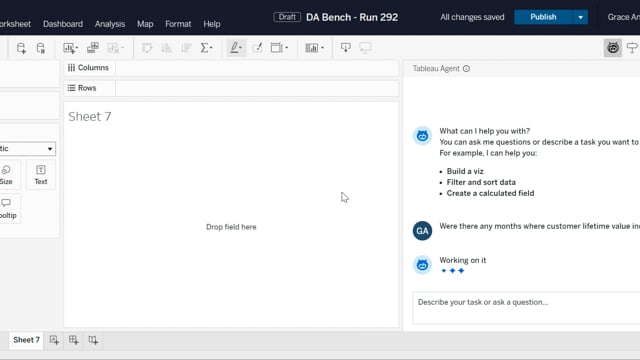Viewport: 640px width, 360px height.
Task: Click the workbook title DA Bench - Run 292
Action: tap(352, 17)
